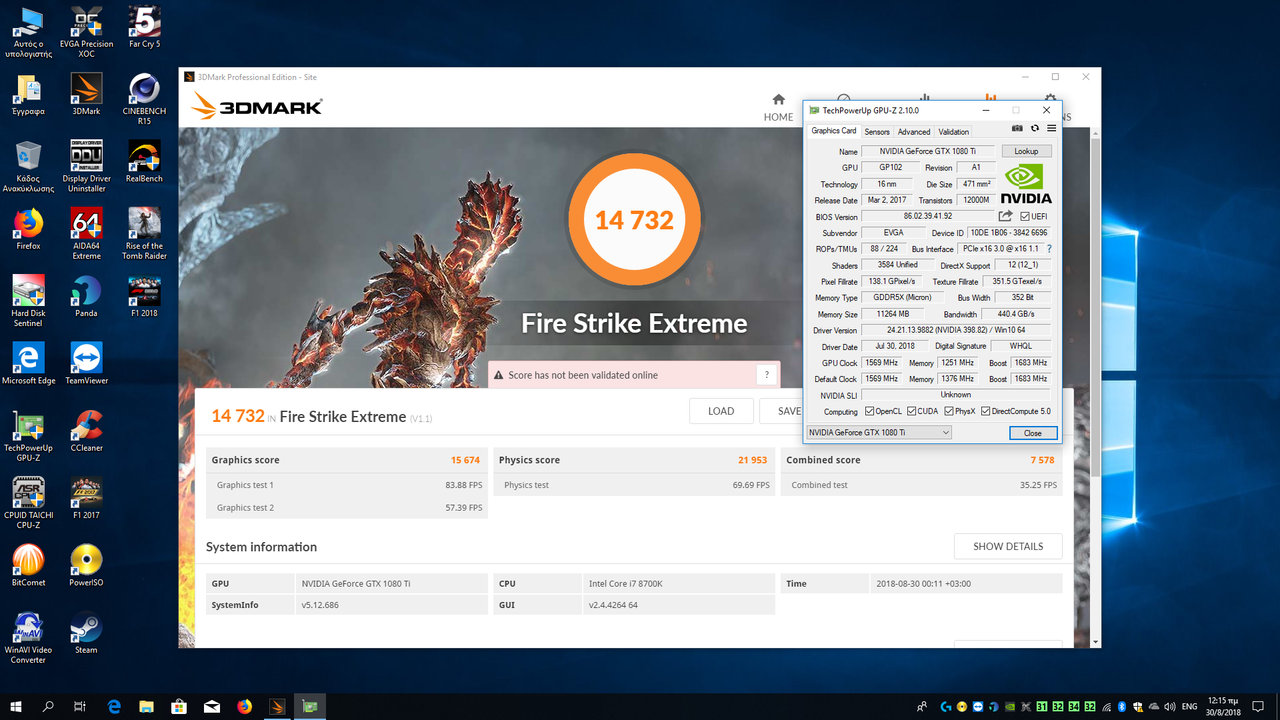Toggle CUDA computing checkbox
Image resolution: width=1280 pixels, height=720 pixels.
pyautogui.click(x=911, y=411)
